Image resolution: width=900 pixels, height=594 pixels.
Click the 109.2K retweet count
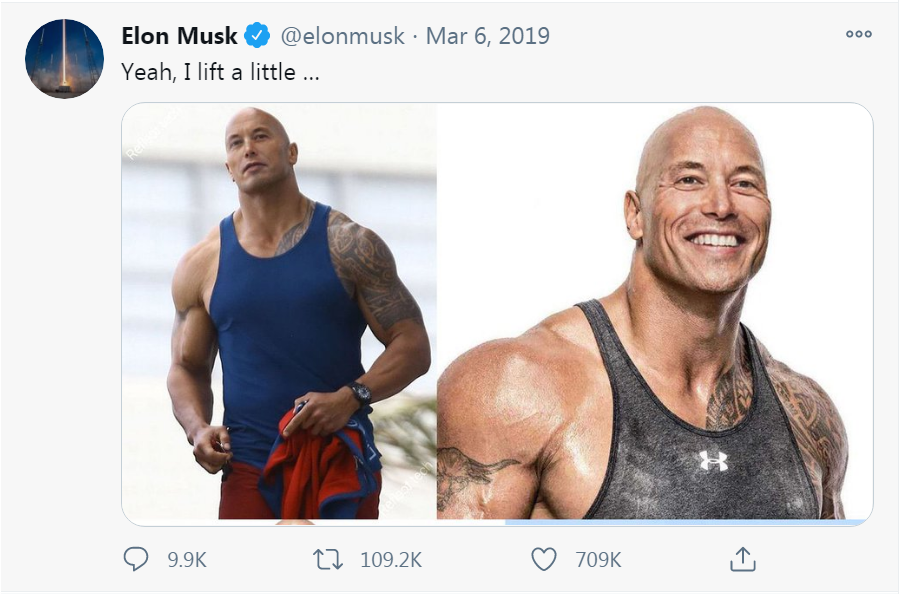click(391, 560)
